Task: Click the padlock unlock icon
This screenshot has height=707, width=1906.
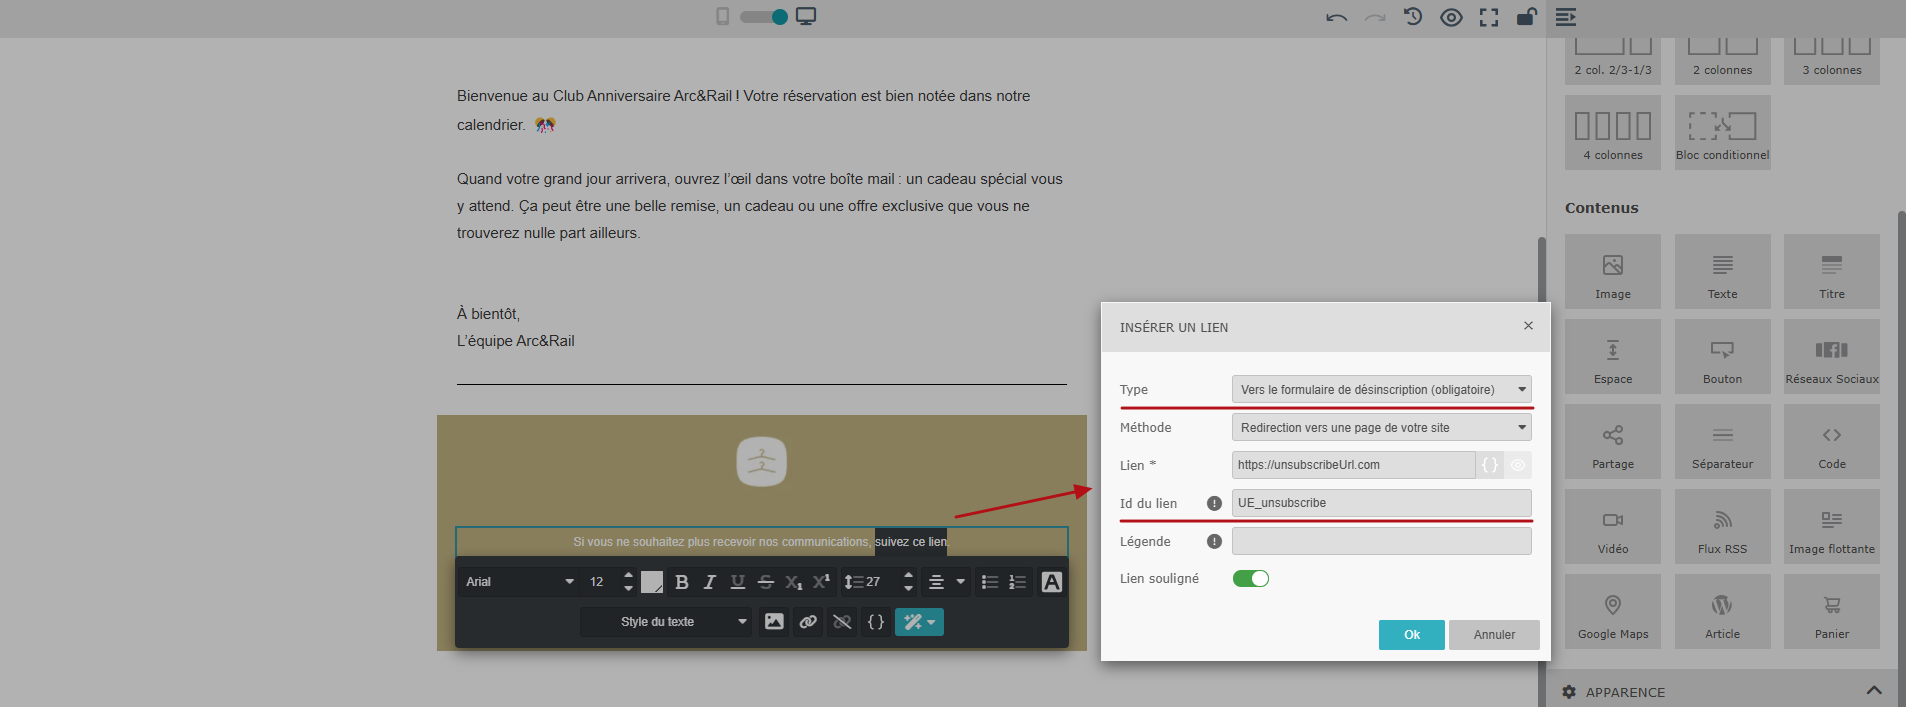Action: (x=1526, y=16)
